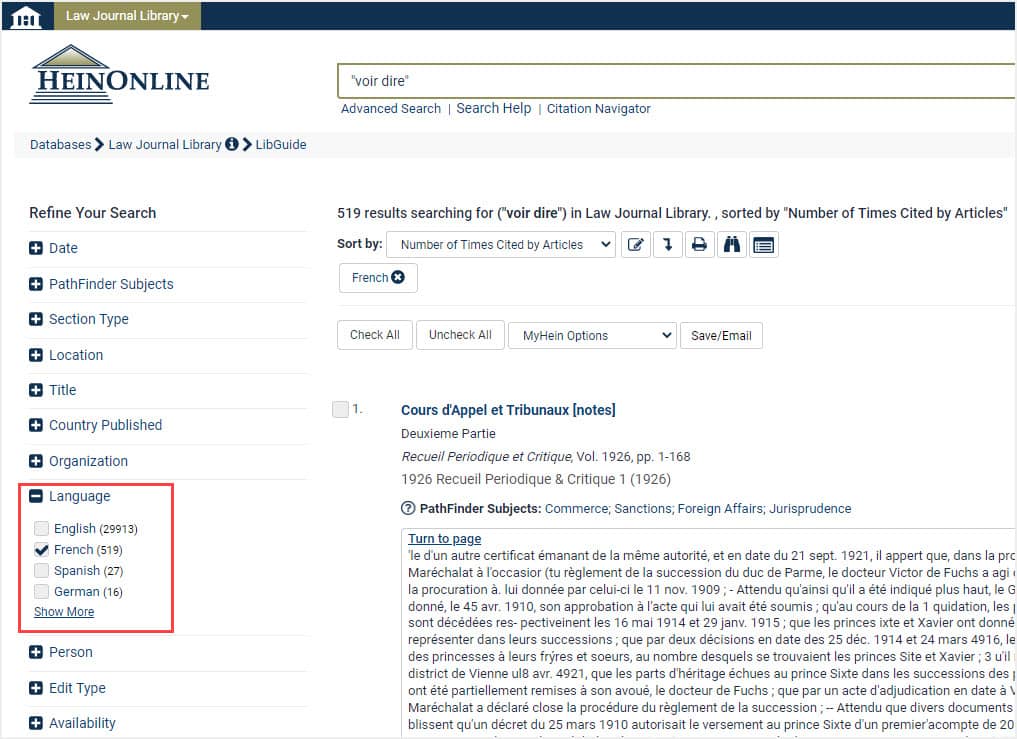Expand the Organization filter

click(x=36, y=461)
